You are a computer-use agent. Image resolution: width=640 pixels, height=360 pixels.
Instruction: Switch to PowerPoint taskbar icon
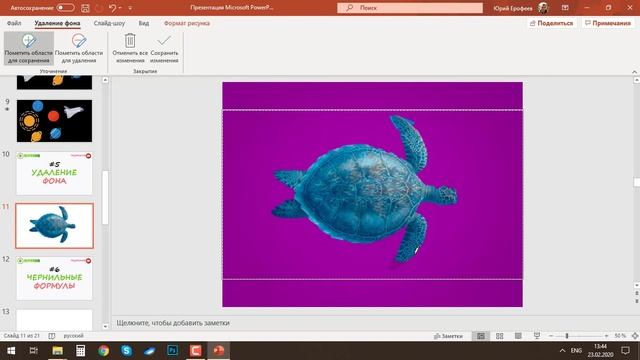click(219, 351)
